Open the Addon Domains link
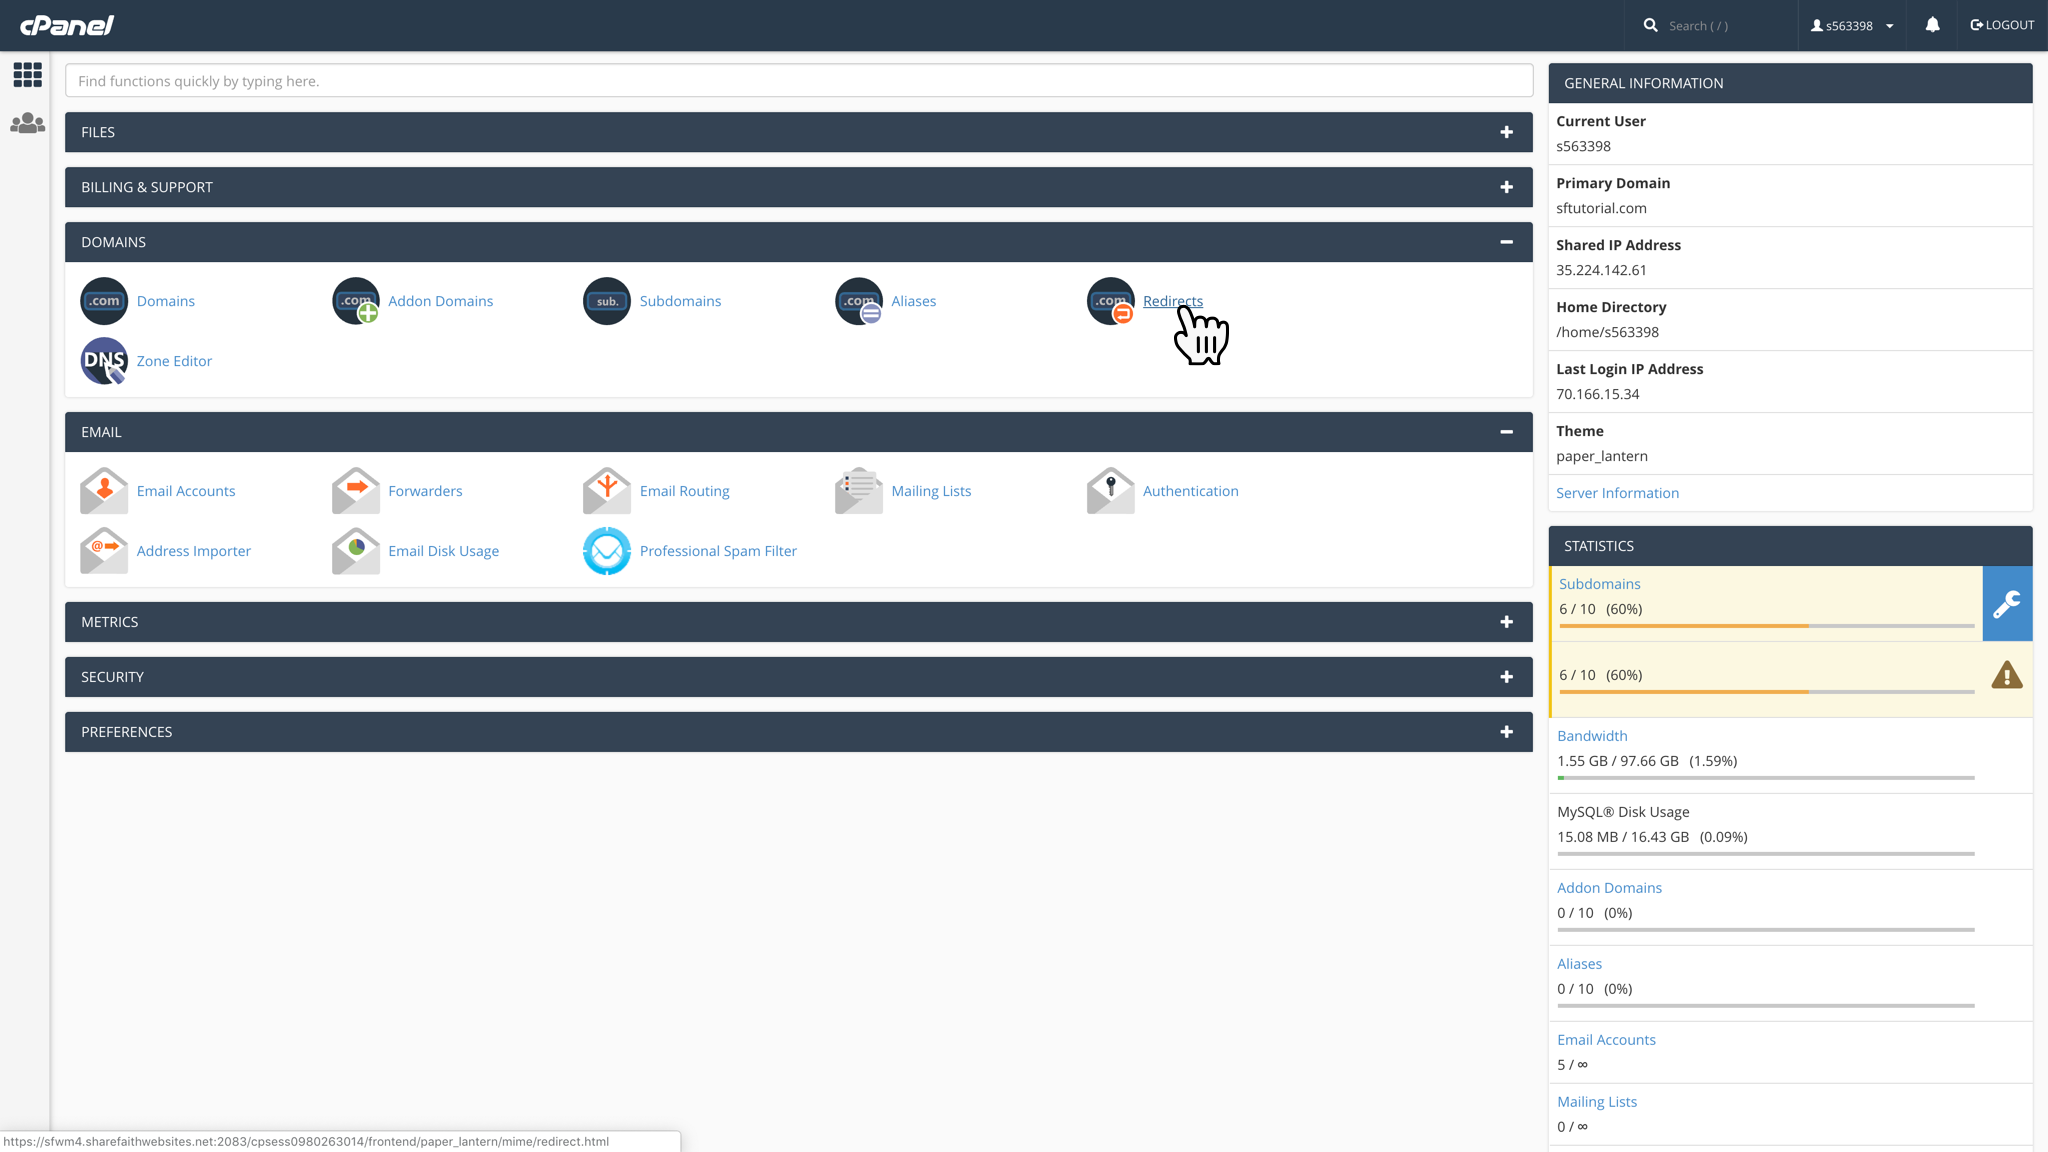This screenshot has height=1152, width=2048. [441, 301]
